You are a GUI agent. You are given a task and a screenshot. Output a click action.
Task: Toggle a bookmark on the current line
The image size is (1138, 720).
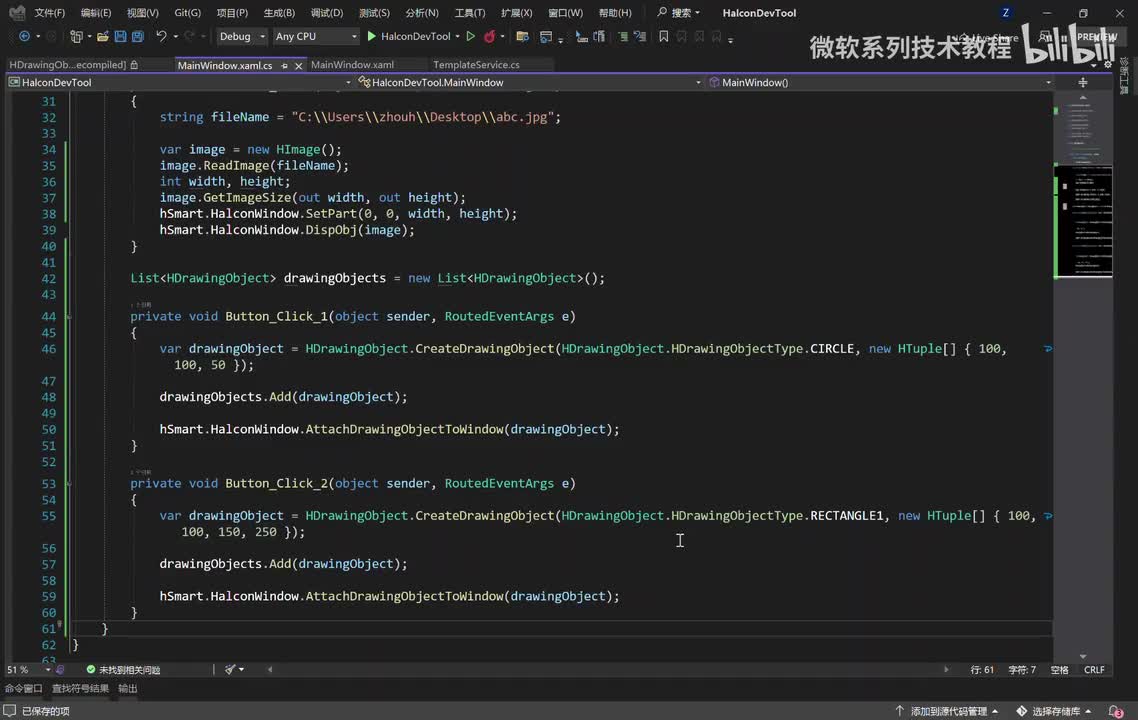click(663, 36)
